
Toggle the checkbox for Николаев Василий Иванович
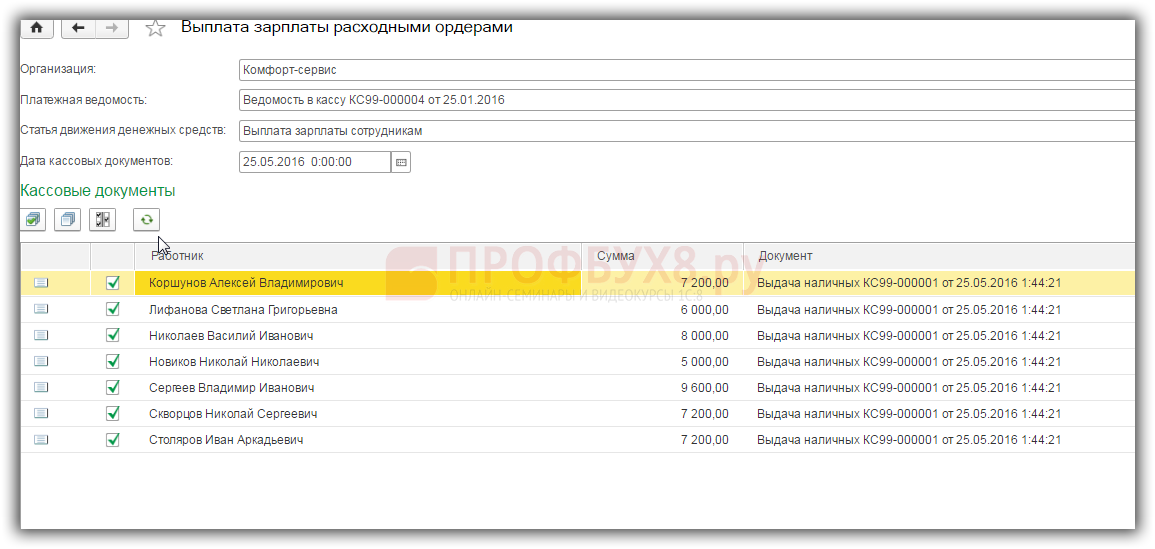tap(113, 335)
